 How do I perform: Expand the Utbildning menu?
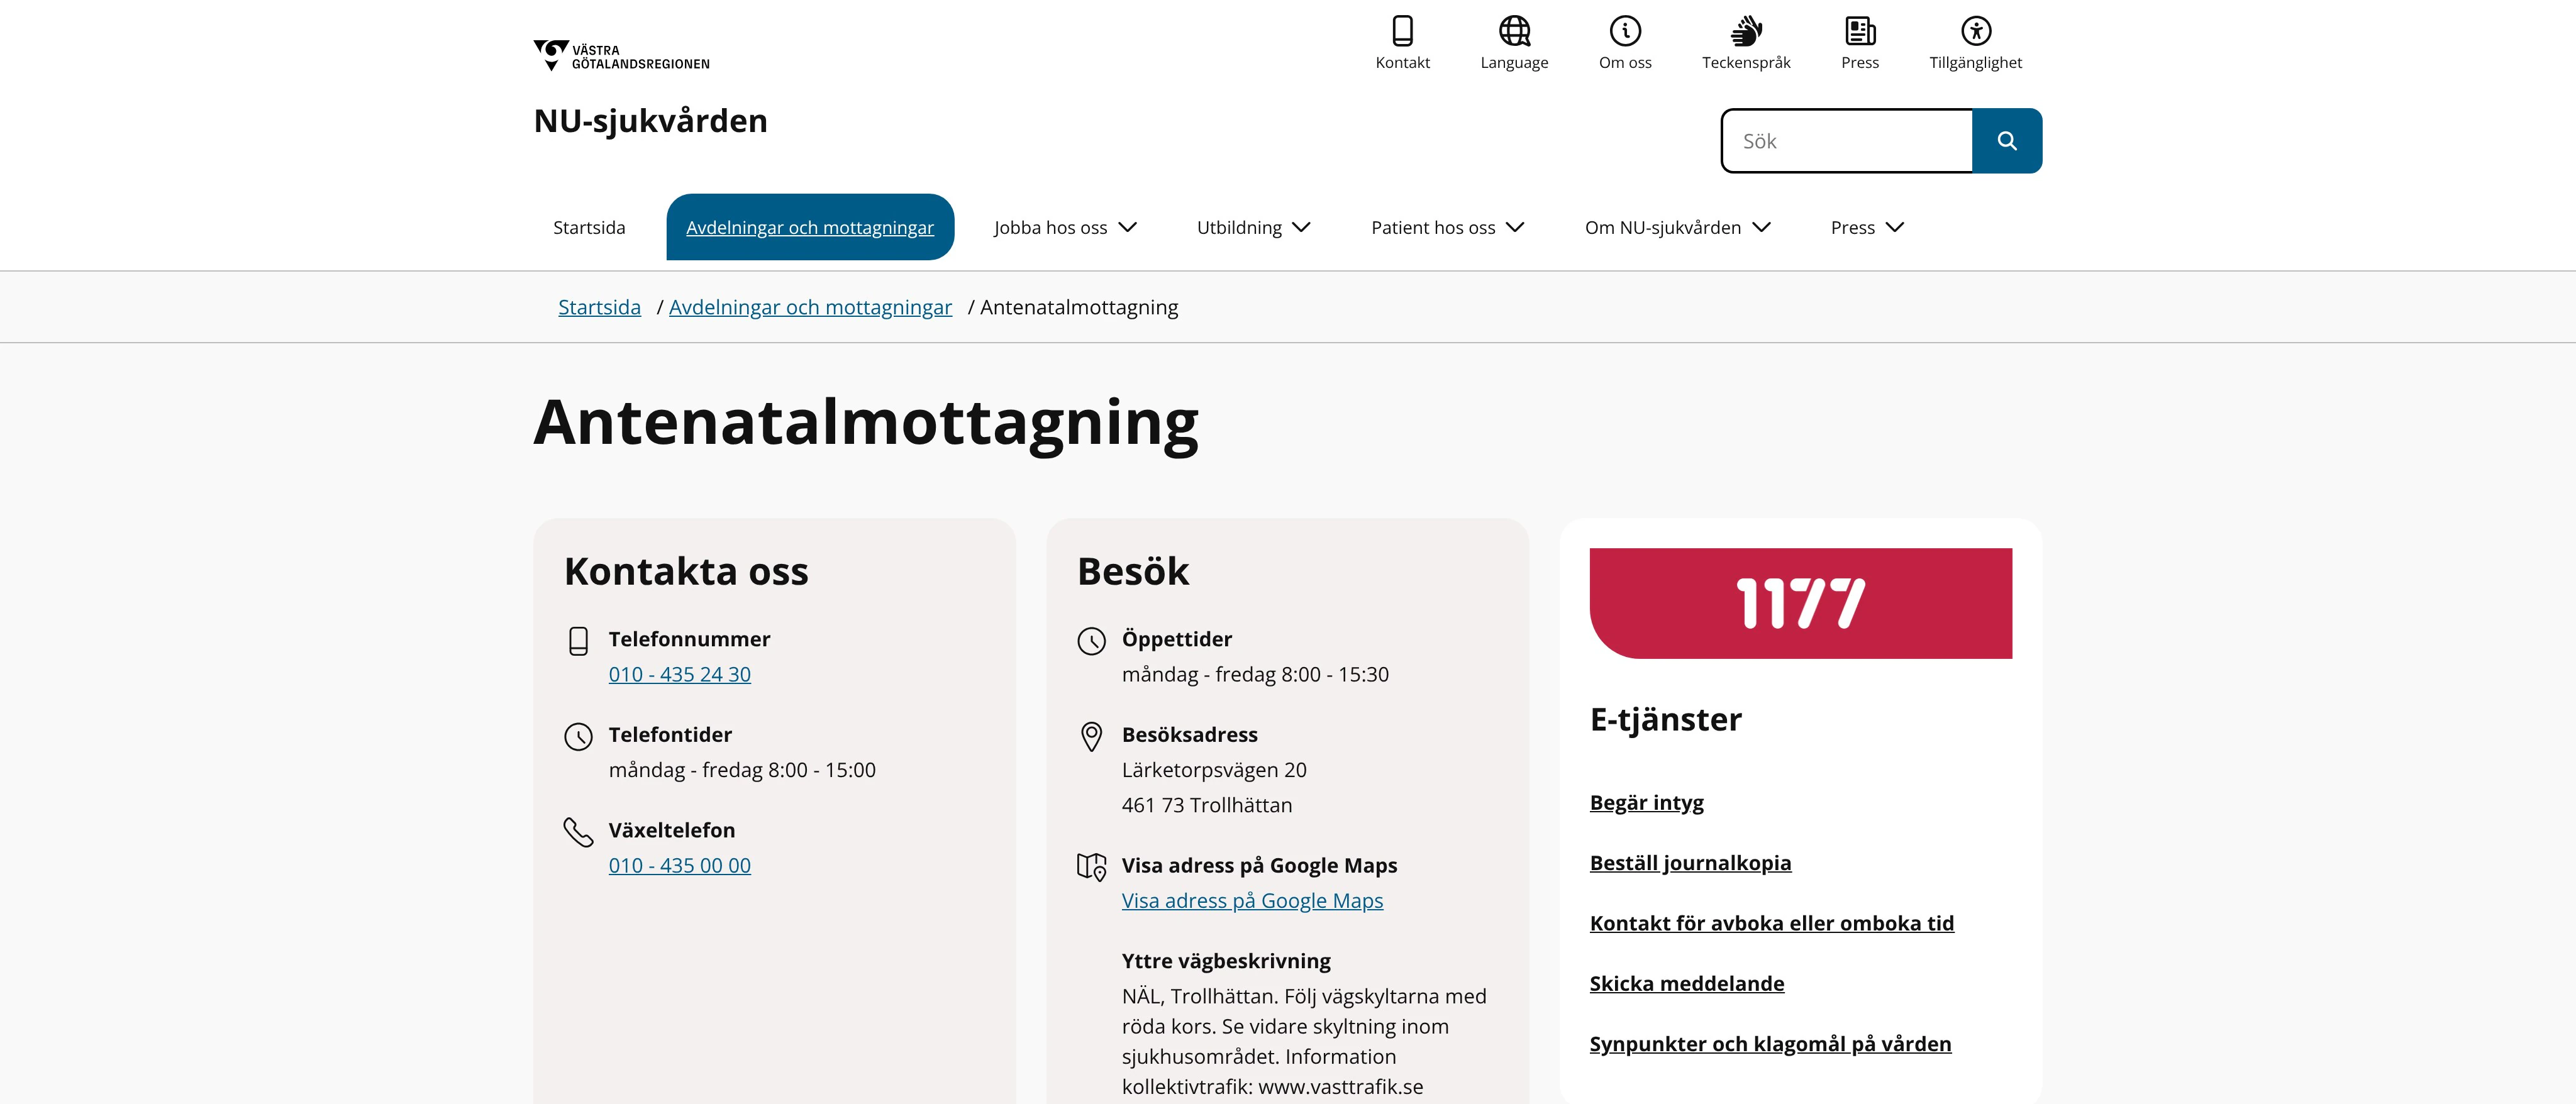tap(1253, 228)
